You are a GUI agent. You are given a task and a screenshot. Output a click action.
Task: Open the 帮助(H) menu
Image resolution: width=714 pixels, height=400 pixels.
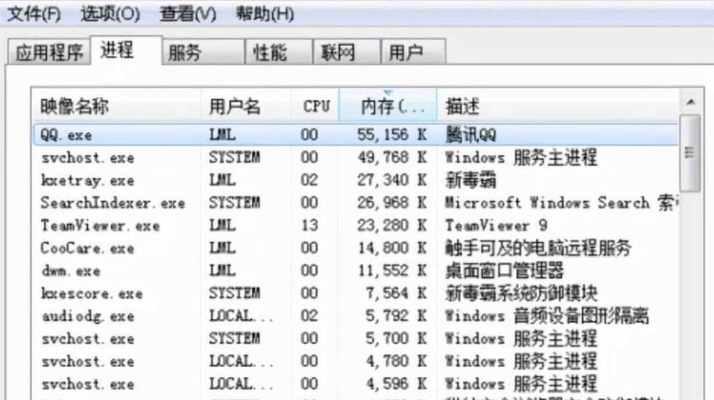coord(265,14)
